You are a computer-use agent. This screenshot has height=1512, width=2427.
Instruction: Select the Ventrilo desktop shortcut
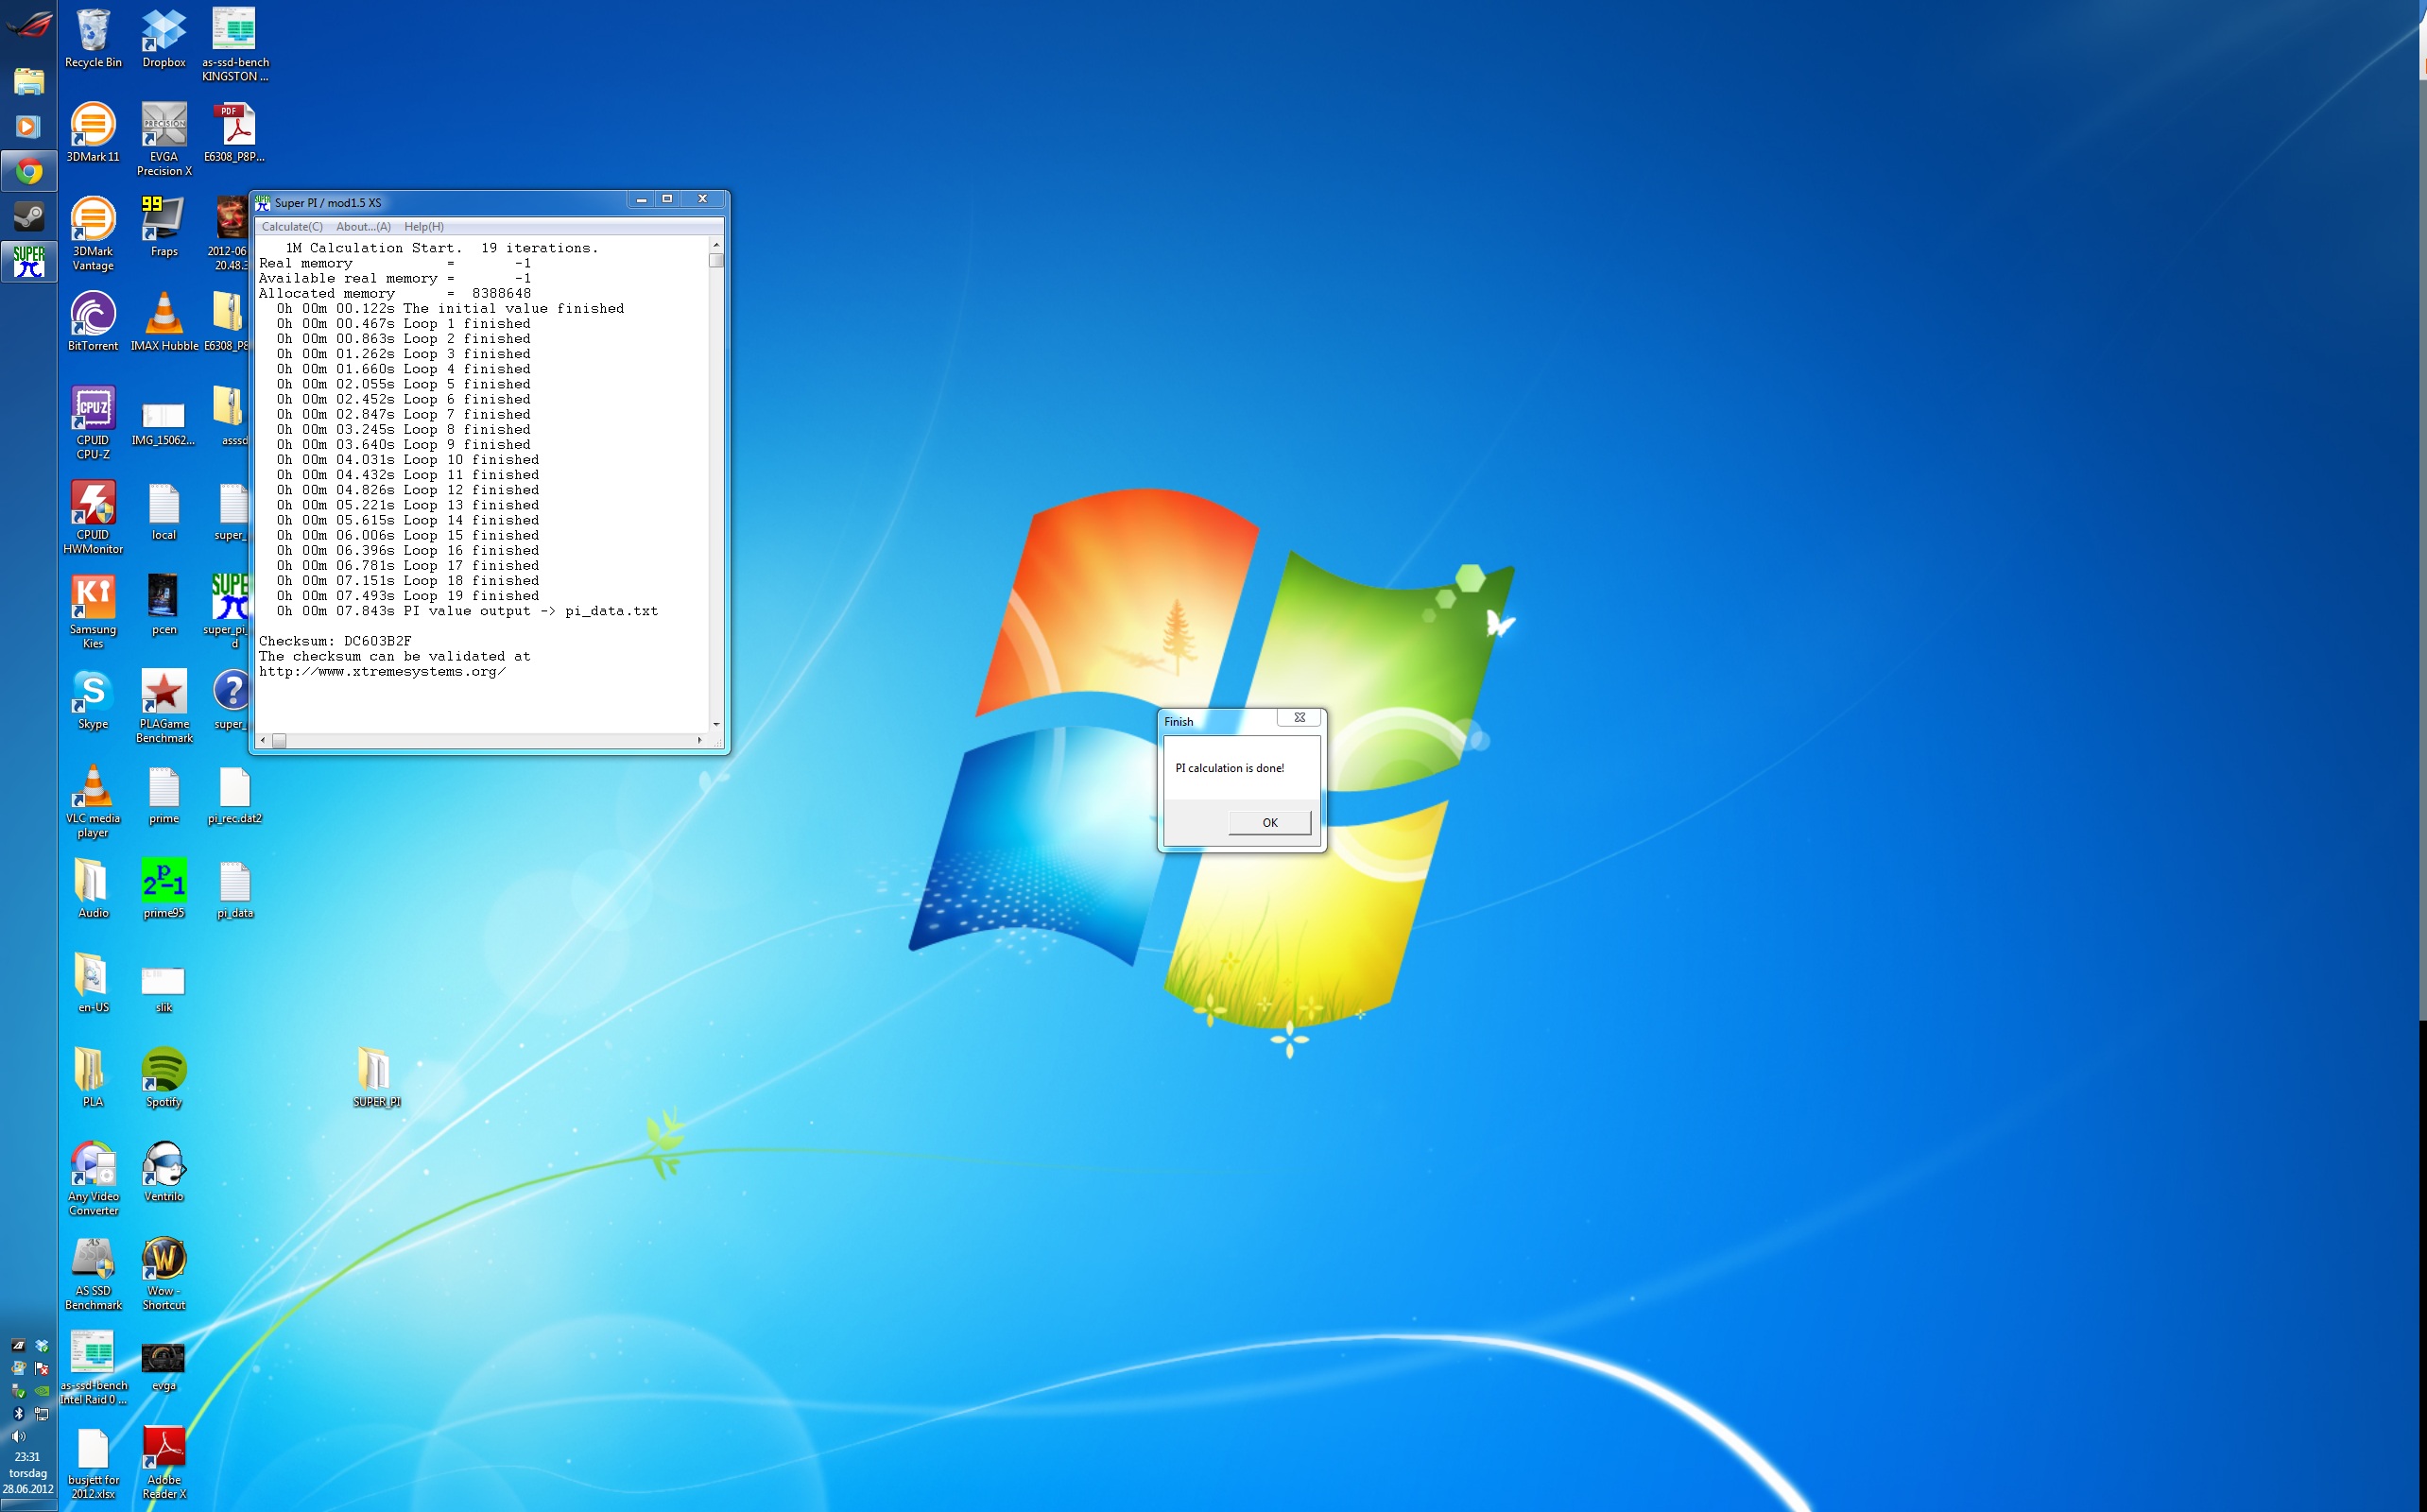click(164, 1172)
